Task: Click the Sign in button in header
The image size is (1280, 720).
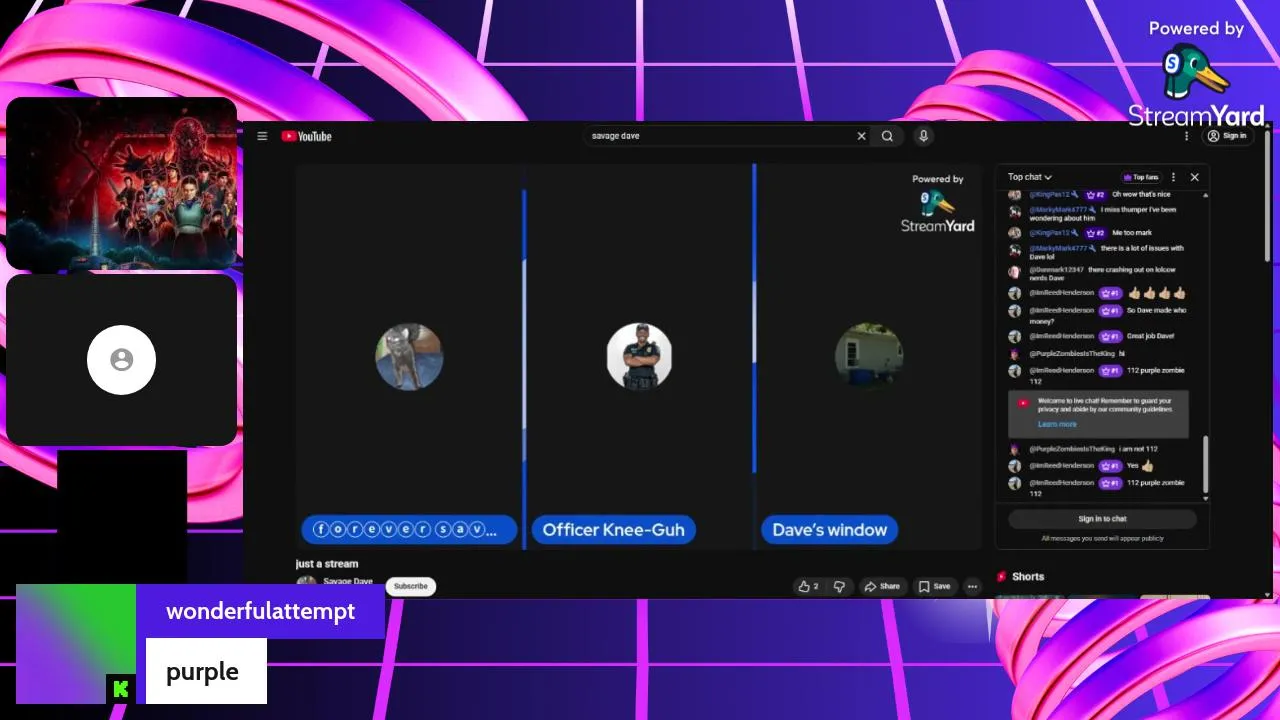Action: point(1227,136)
